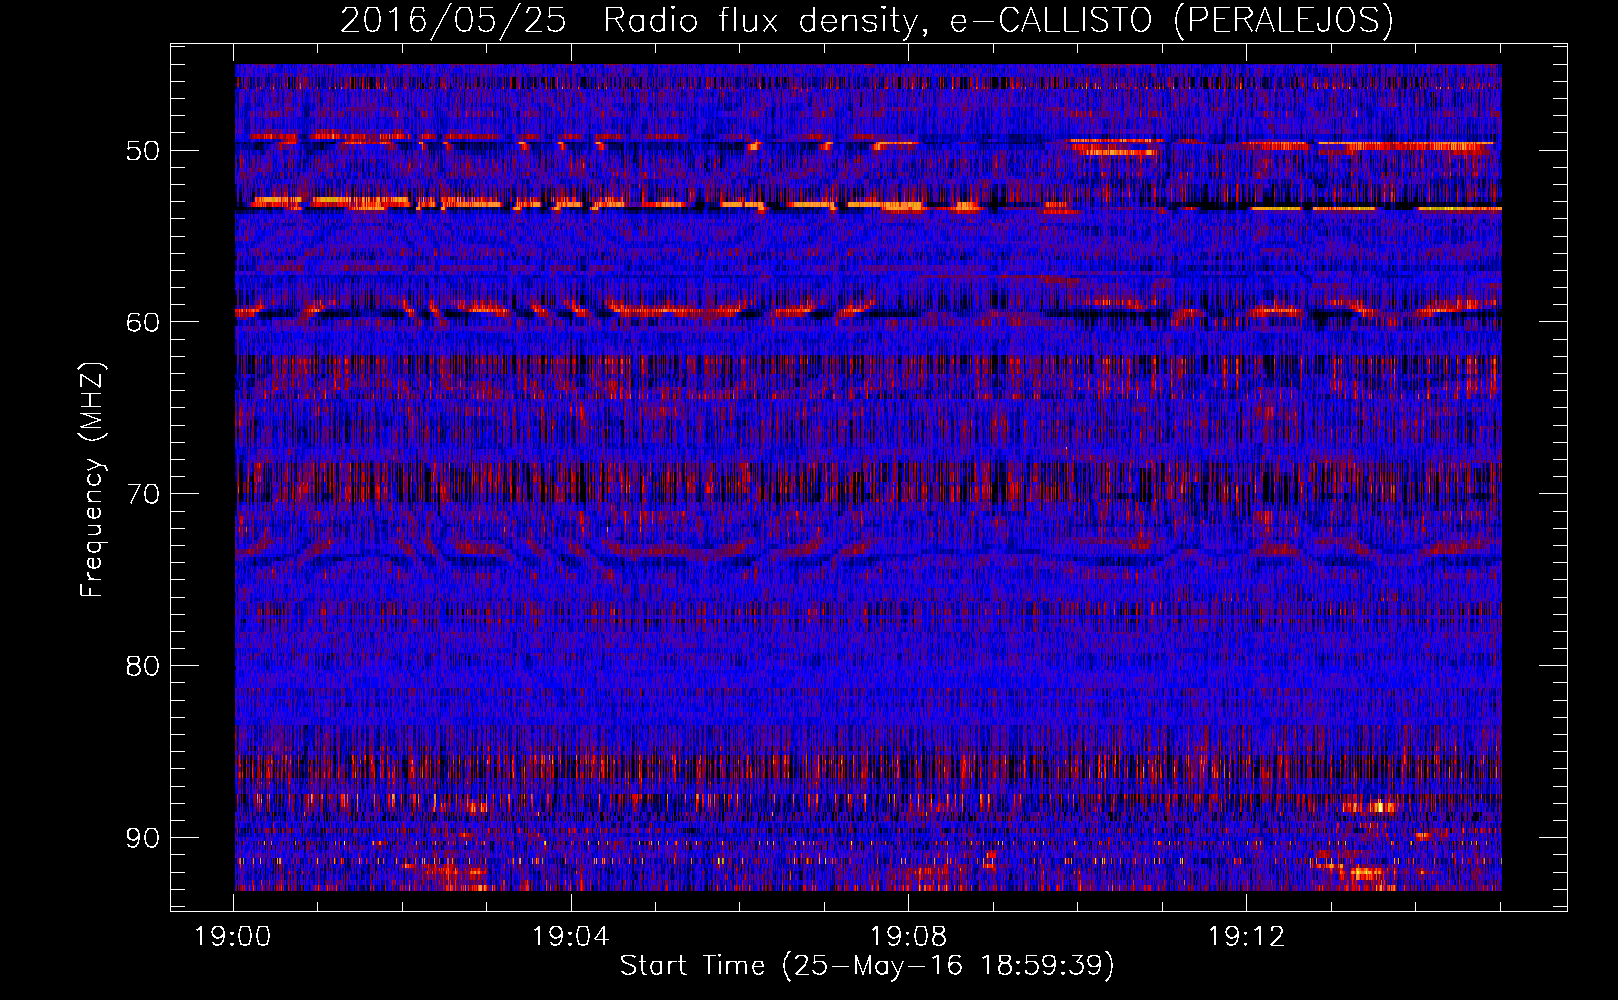
Task: Click the '19:00' time tick label
Action: pyautogui.click(x=233, y=937)
